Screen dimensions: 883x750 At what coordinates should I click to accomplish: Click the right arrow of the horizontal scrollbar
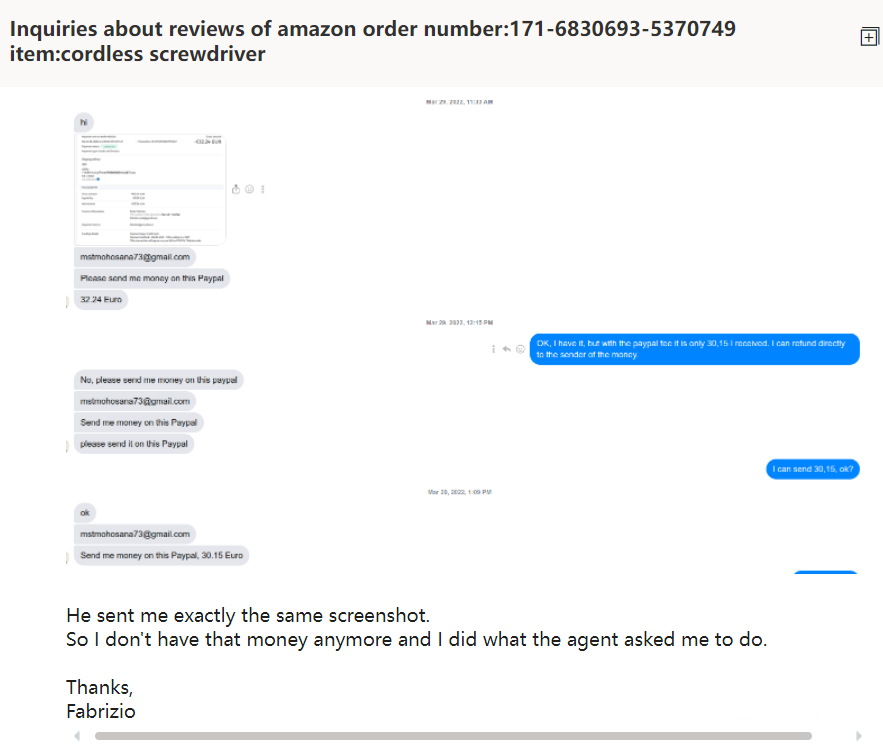pyautogui.click(x=858, y=736)
